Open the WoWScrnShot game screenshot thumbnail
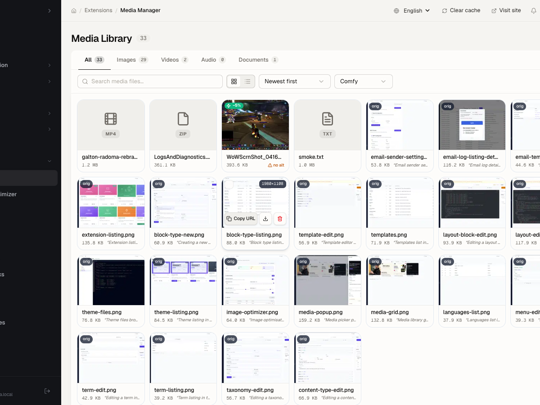The width and height of the screenshot is (540, 405). tap(255, 125)
